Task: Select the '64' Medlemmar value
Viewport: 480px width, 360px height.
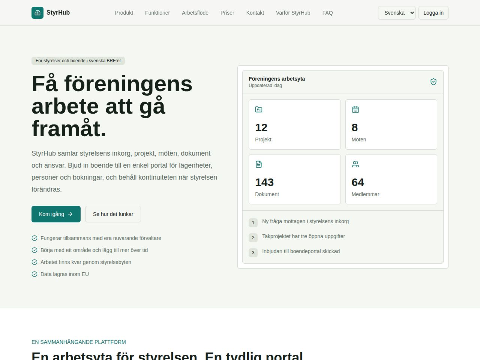Action: click(358, 182)
